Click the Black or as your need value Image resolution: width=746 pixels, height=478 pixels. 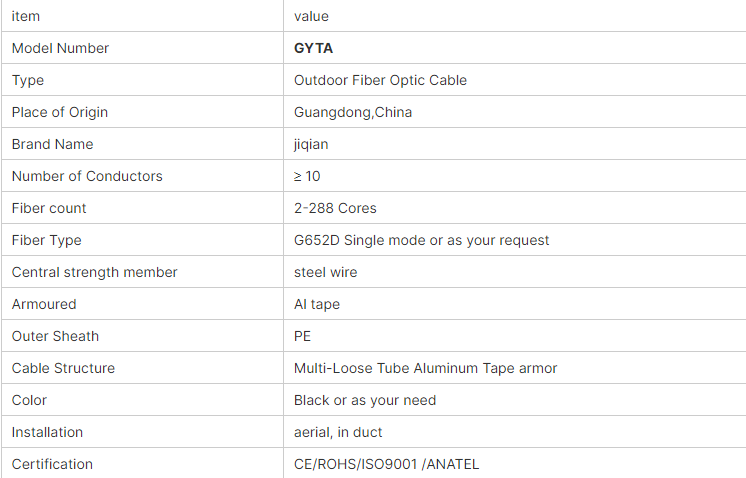(365, 400)
